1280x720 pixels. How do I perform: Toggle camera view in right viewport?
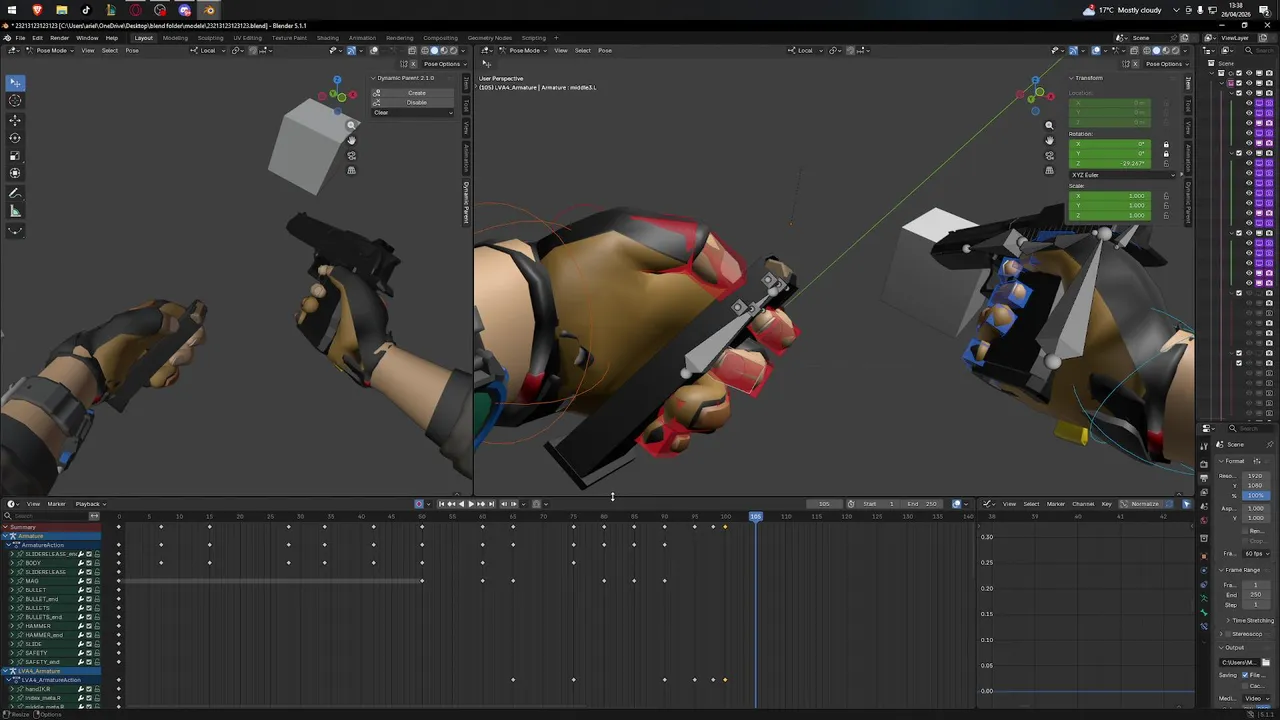1049,156
